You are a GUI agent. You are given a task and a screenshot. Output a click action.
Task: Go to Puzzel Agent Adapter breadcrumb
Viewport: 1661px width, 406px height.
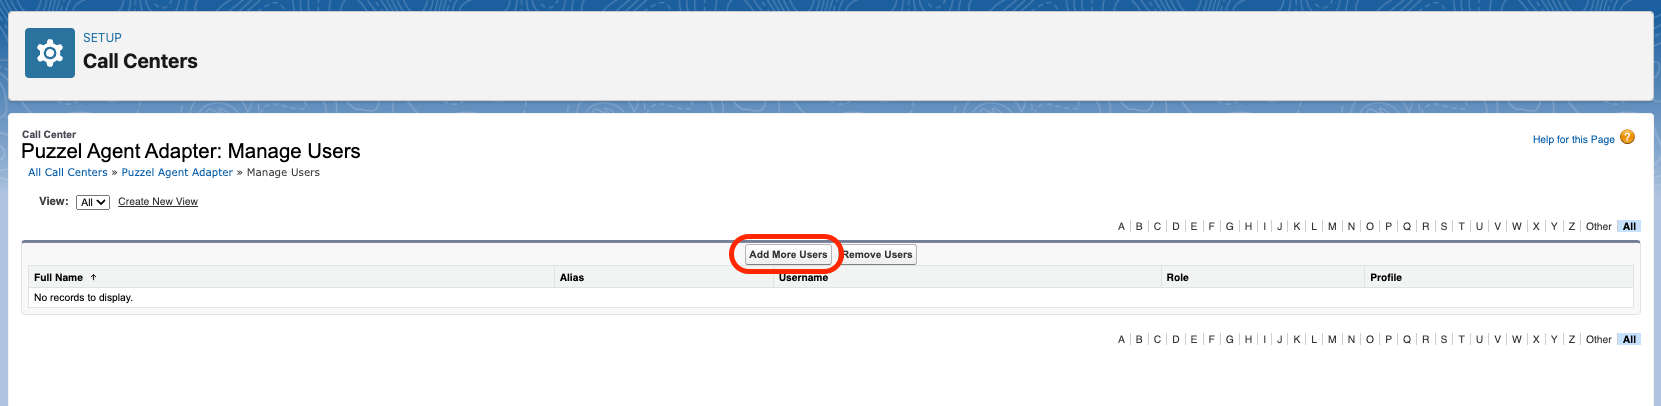coord(177,173)
